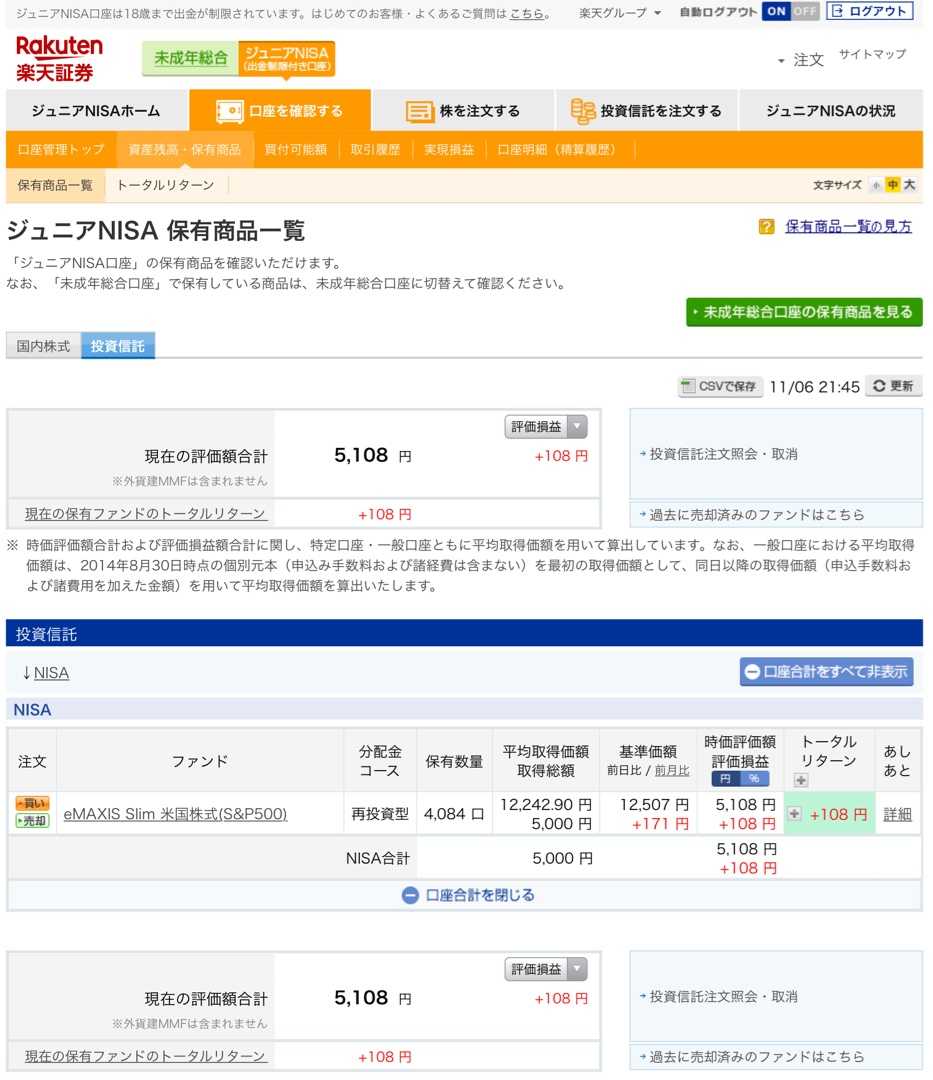Refresh data with the 更新 button
The height and width of the screenshot is (1080, 933).
(893, 386)
